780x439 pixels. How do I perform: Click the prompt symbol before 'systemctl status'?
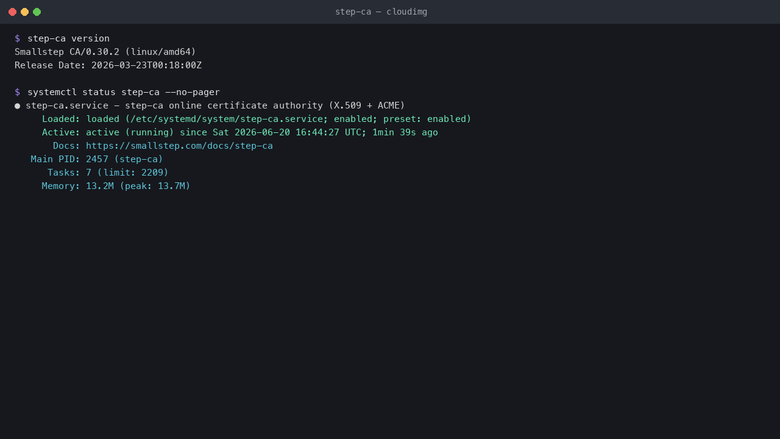[17, 92]
